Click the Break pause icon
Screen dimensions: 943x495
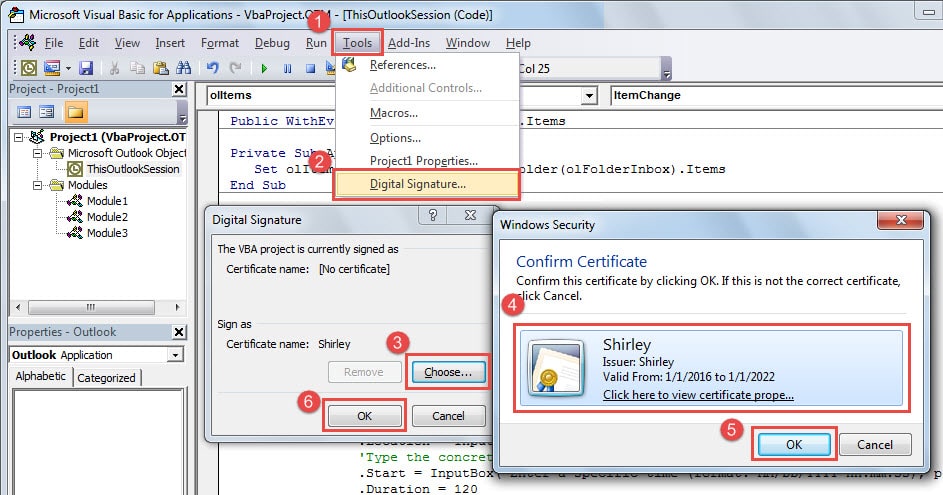pyautogui.click(x=287, y=69)
